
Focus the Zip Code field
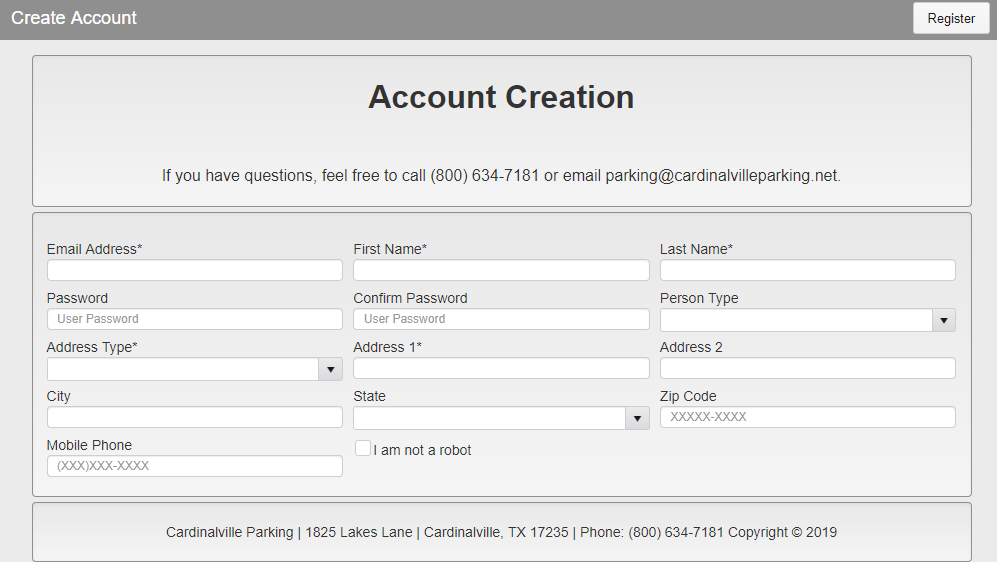coord(808,417)
